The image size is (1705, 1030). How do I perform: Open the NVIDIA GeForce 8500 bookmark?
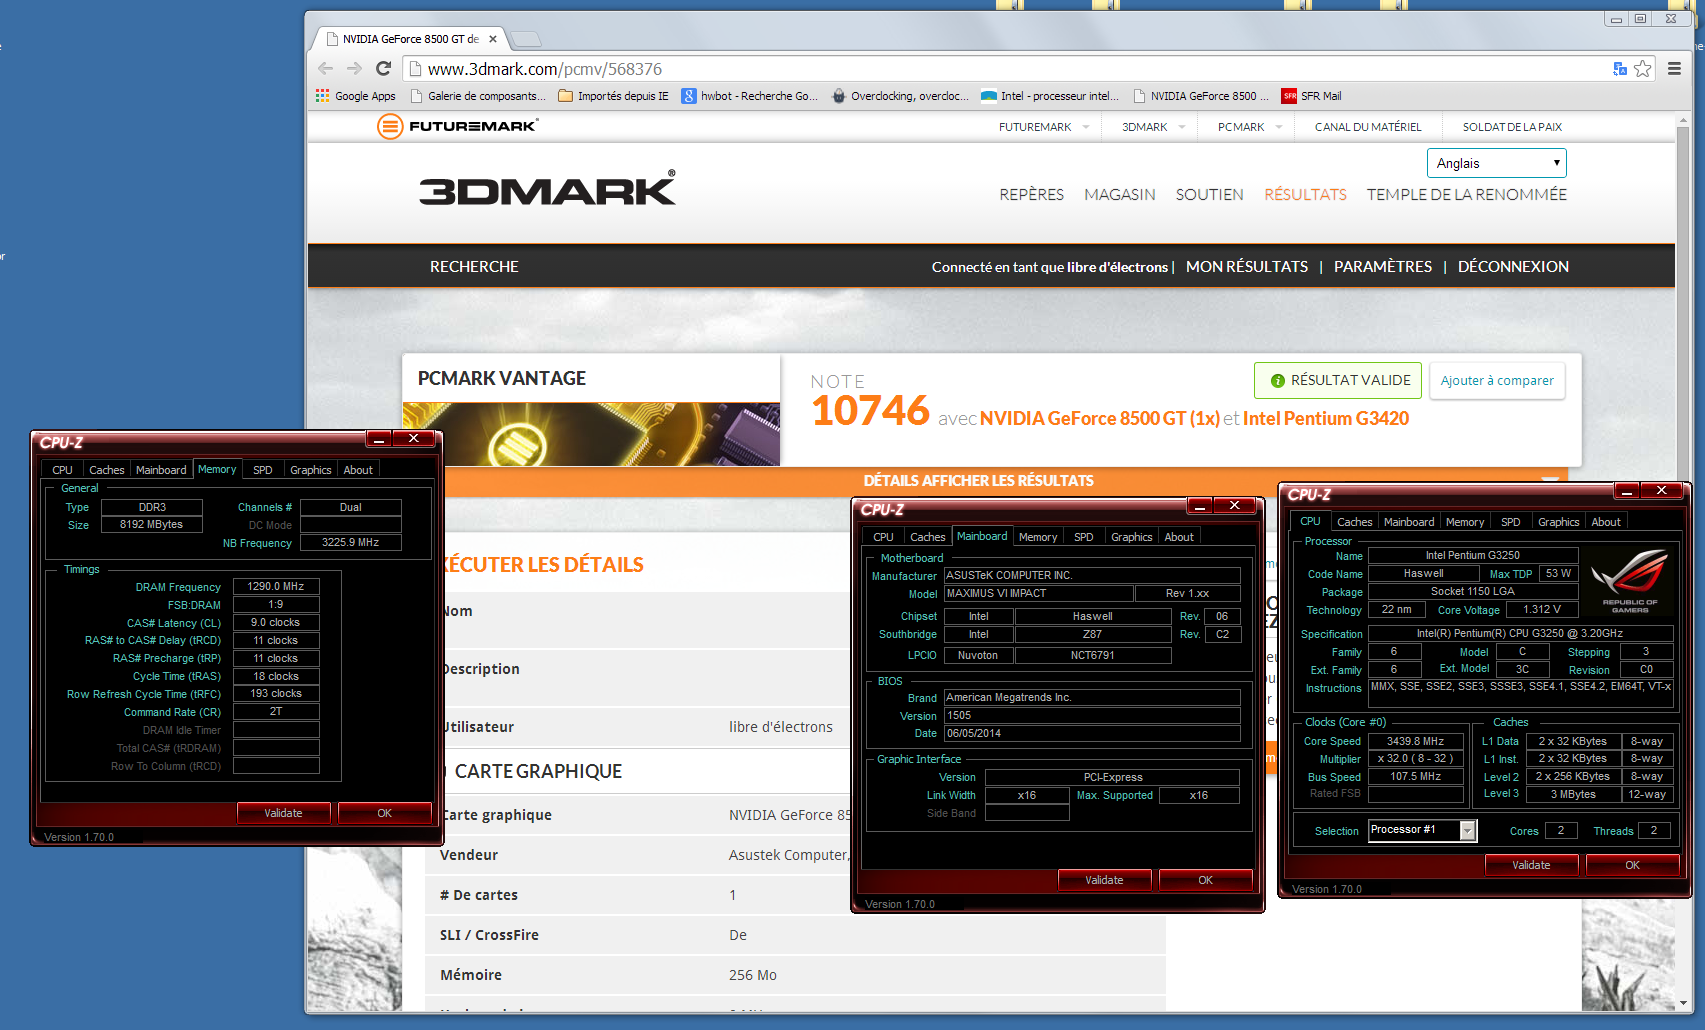point(1201,96)
